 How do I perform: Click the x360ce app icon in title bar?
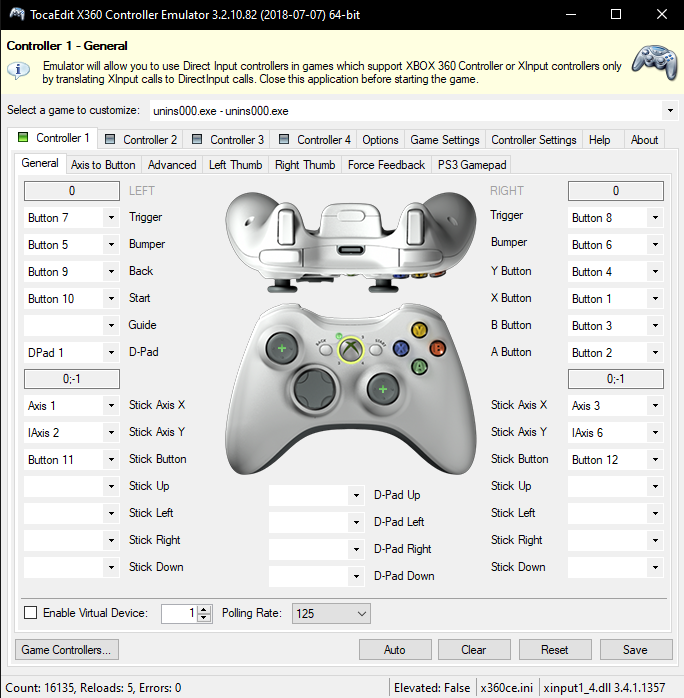16,14
